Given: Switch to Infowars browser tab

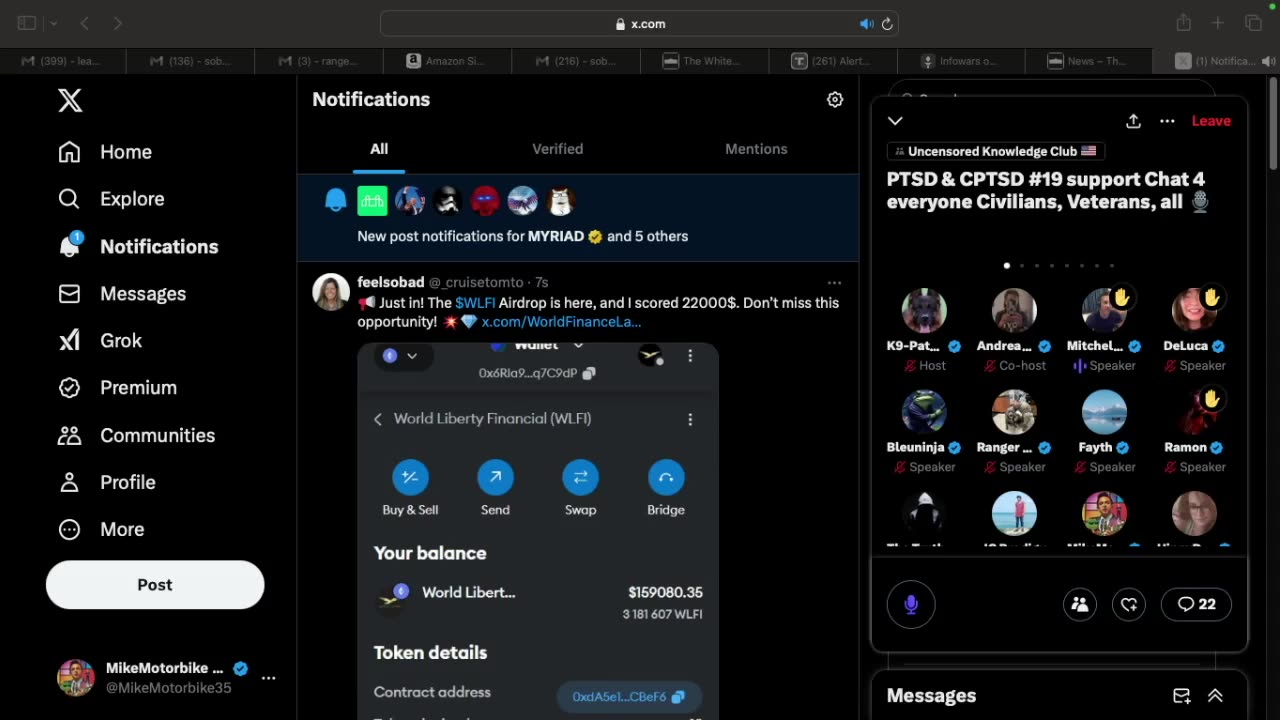Looking at the screenshot, I should (959, 61).
